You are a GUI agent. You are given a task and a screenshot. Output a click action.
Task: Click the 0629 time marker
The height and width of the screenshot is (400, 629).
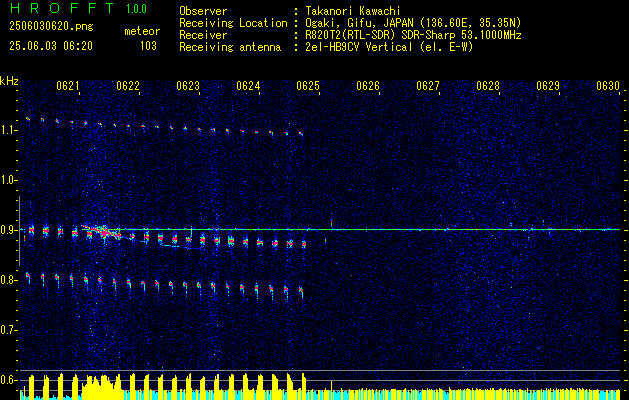(x=548, y=85)
